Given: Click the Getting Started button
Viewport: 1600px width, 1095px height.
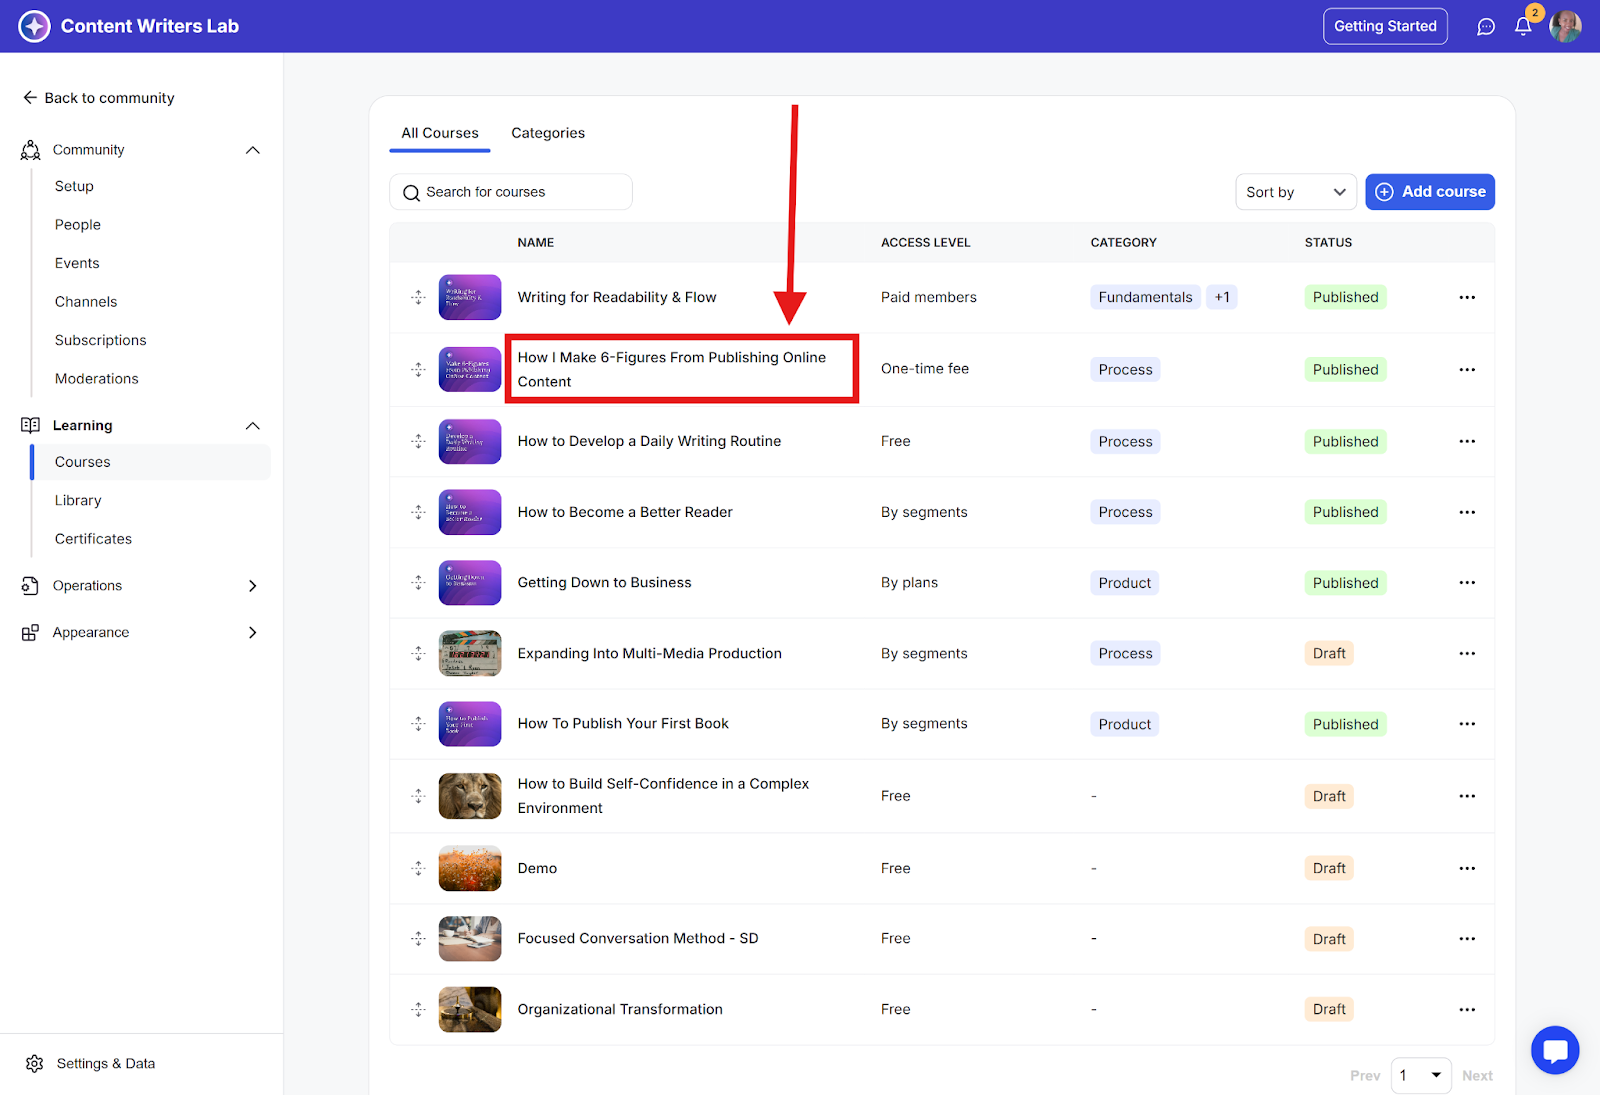Looking at the screenshot, I should coord(1384,26).
